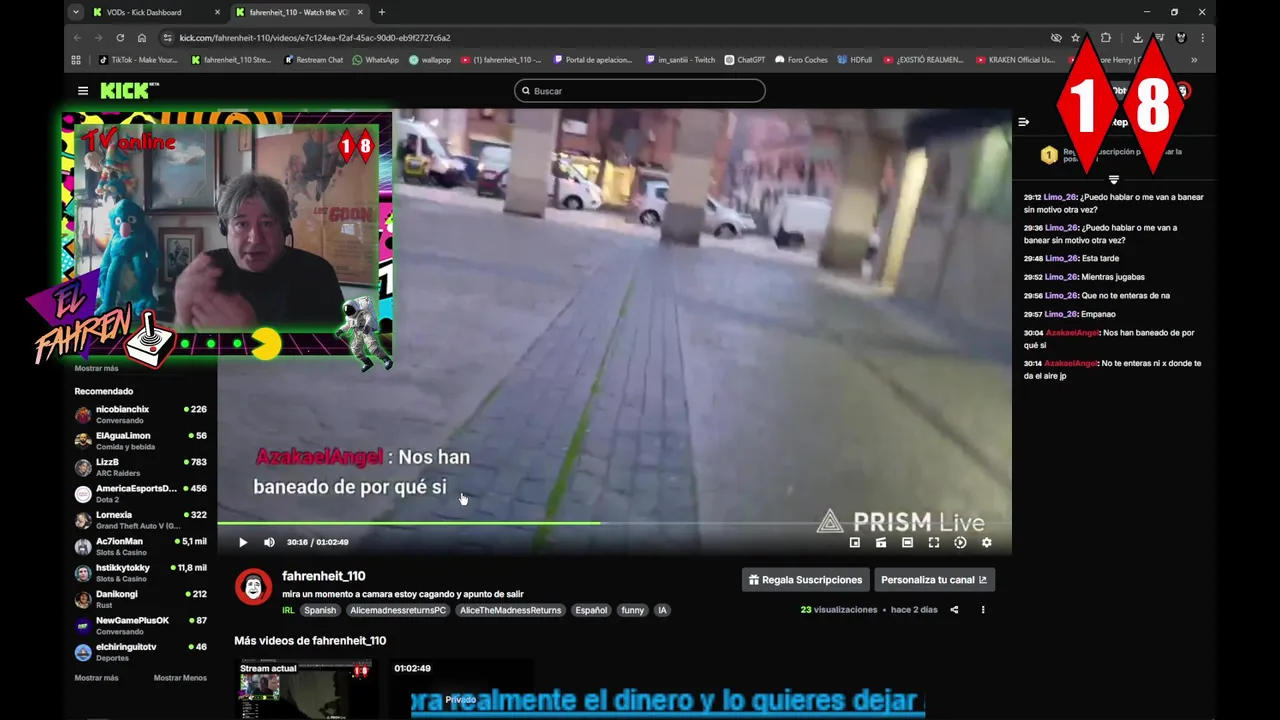1280x720 pixels.
Task: Go back with the browser back arrow
Action: click(x=77, y=38)
